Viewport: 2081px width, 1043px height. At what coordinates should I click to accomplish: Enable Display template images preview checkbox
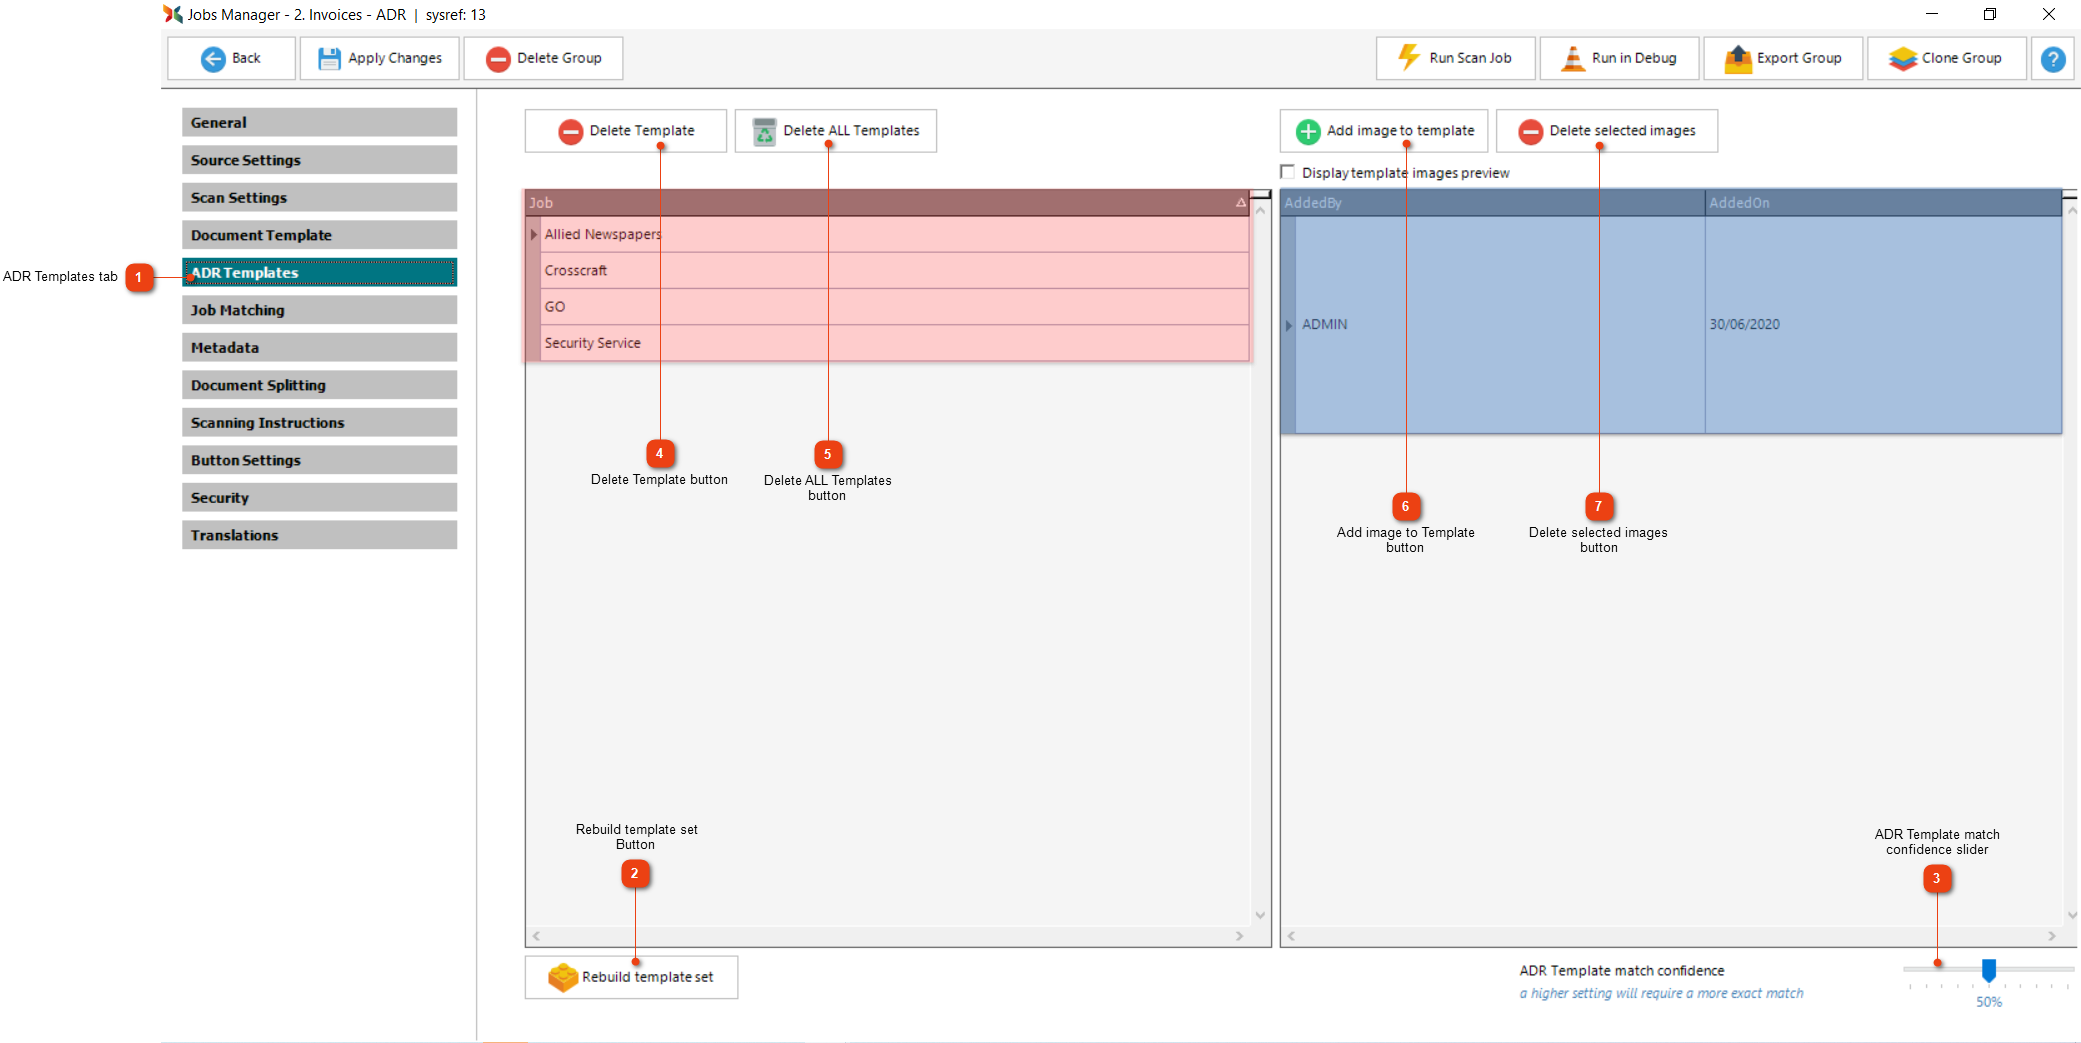(x=1288, y=172)
